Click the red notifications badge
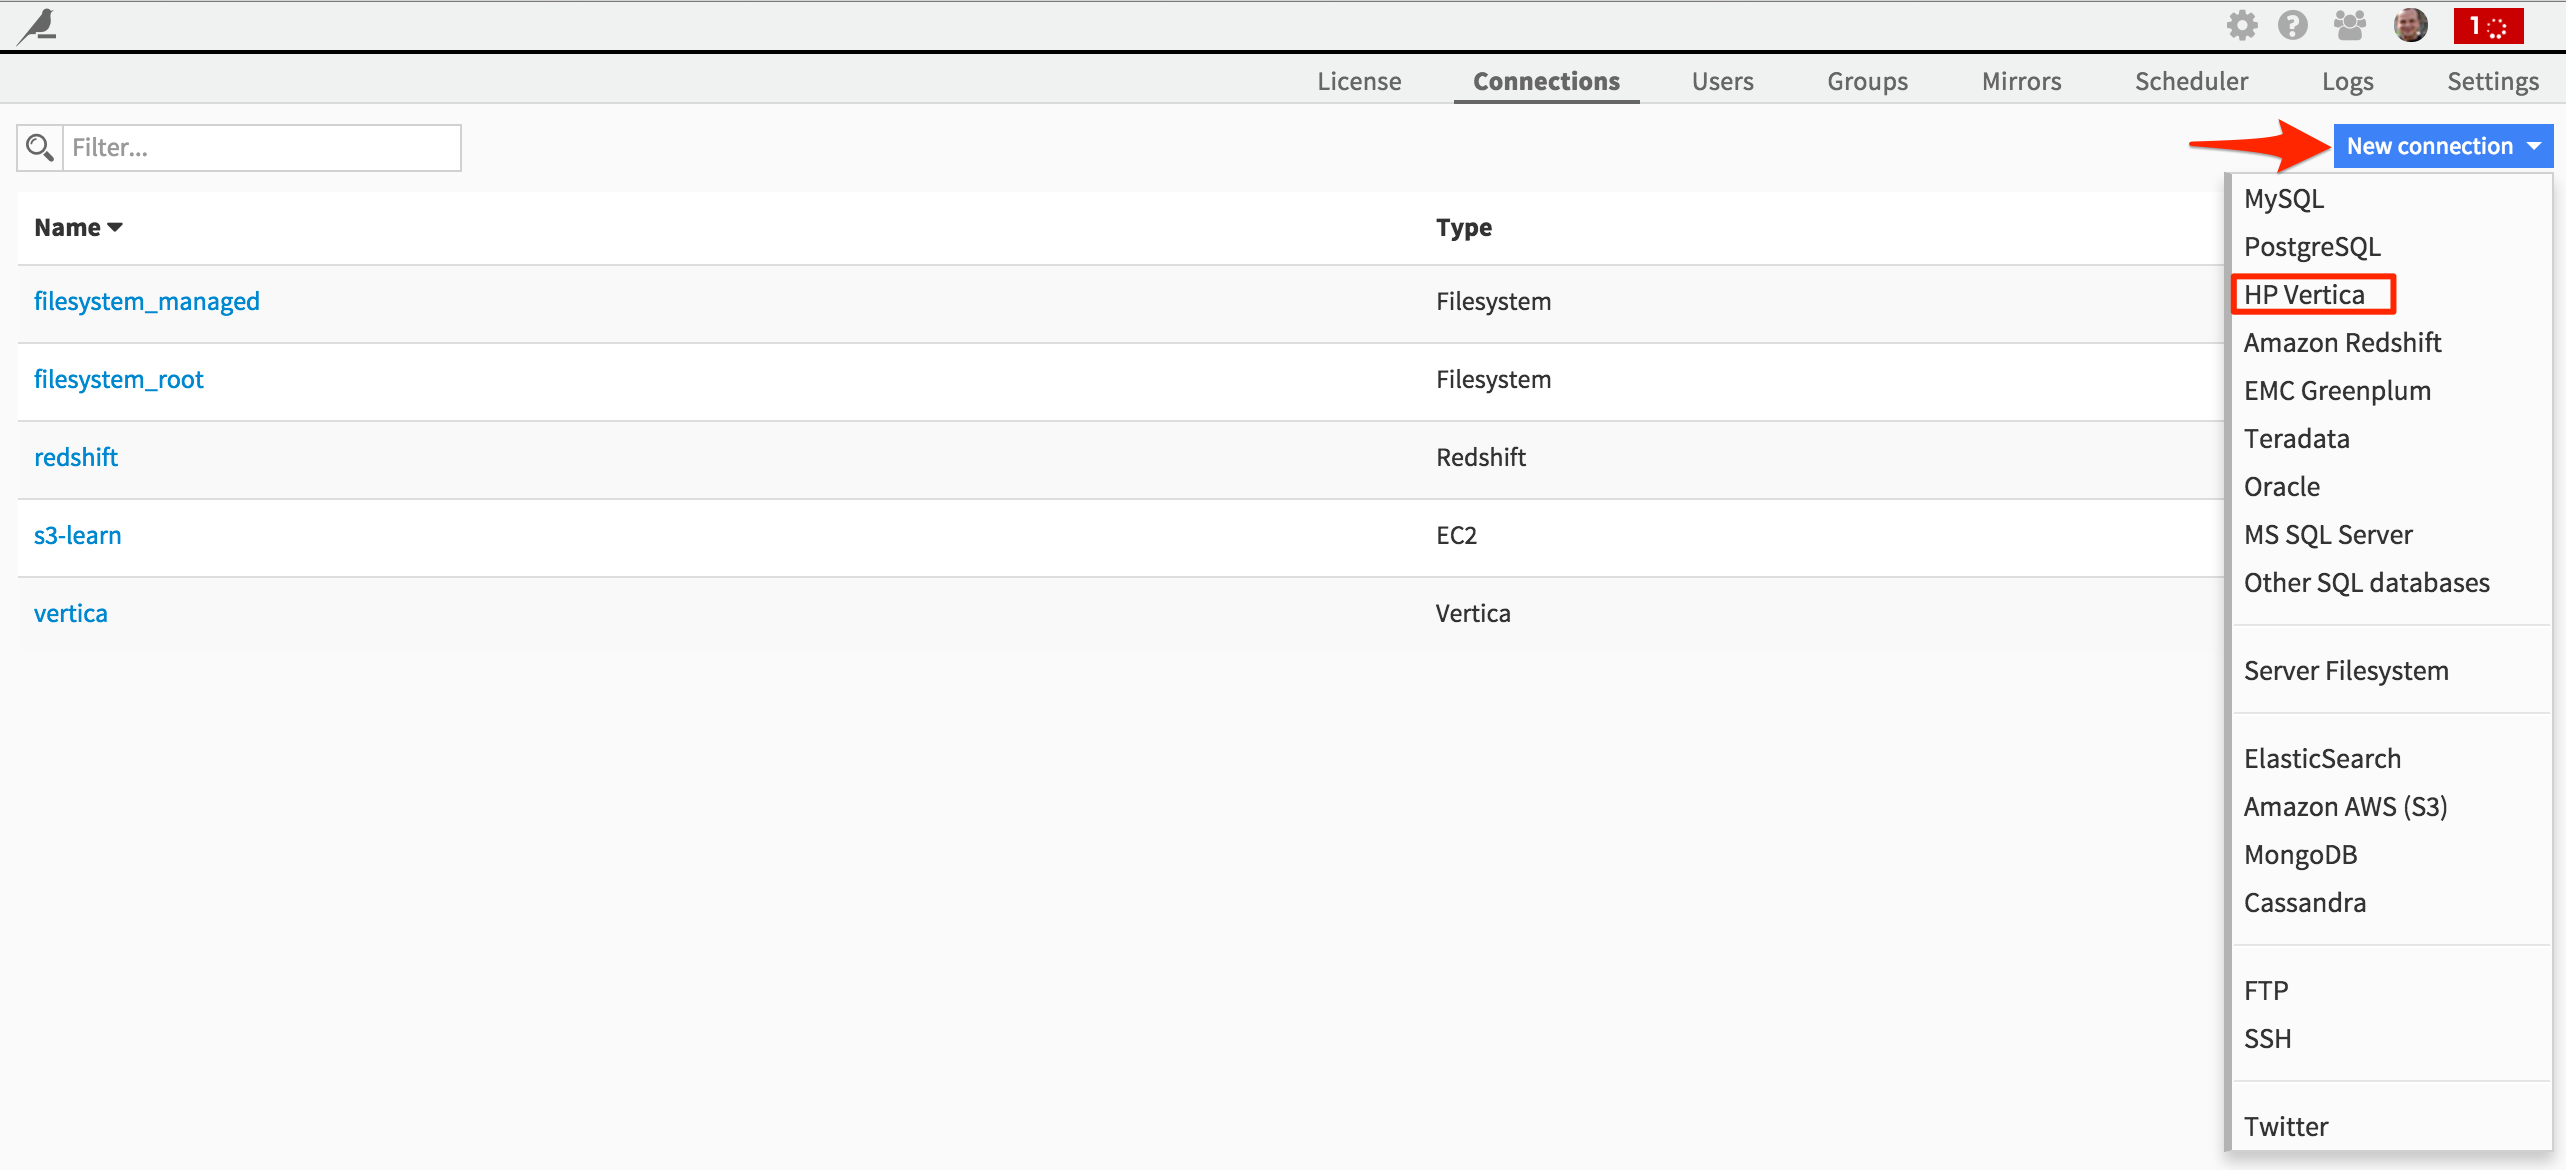This screenshot has width=2566, height=1170. click(2488, 26)
